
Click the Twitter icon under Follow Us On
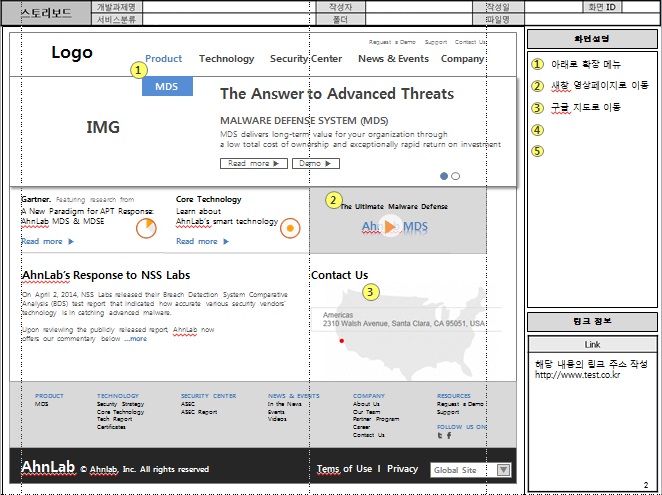coord(440,435)
